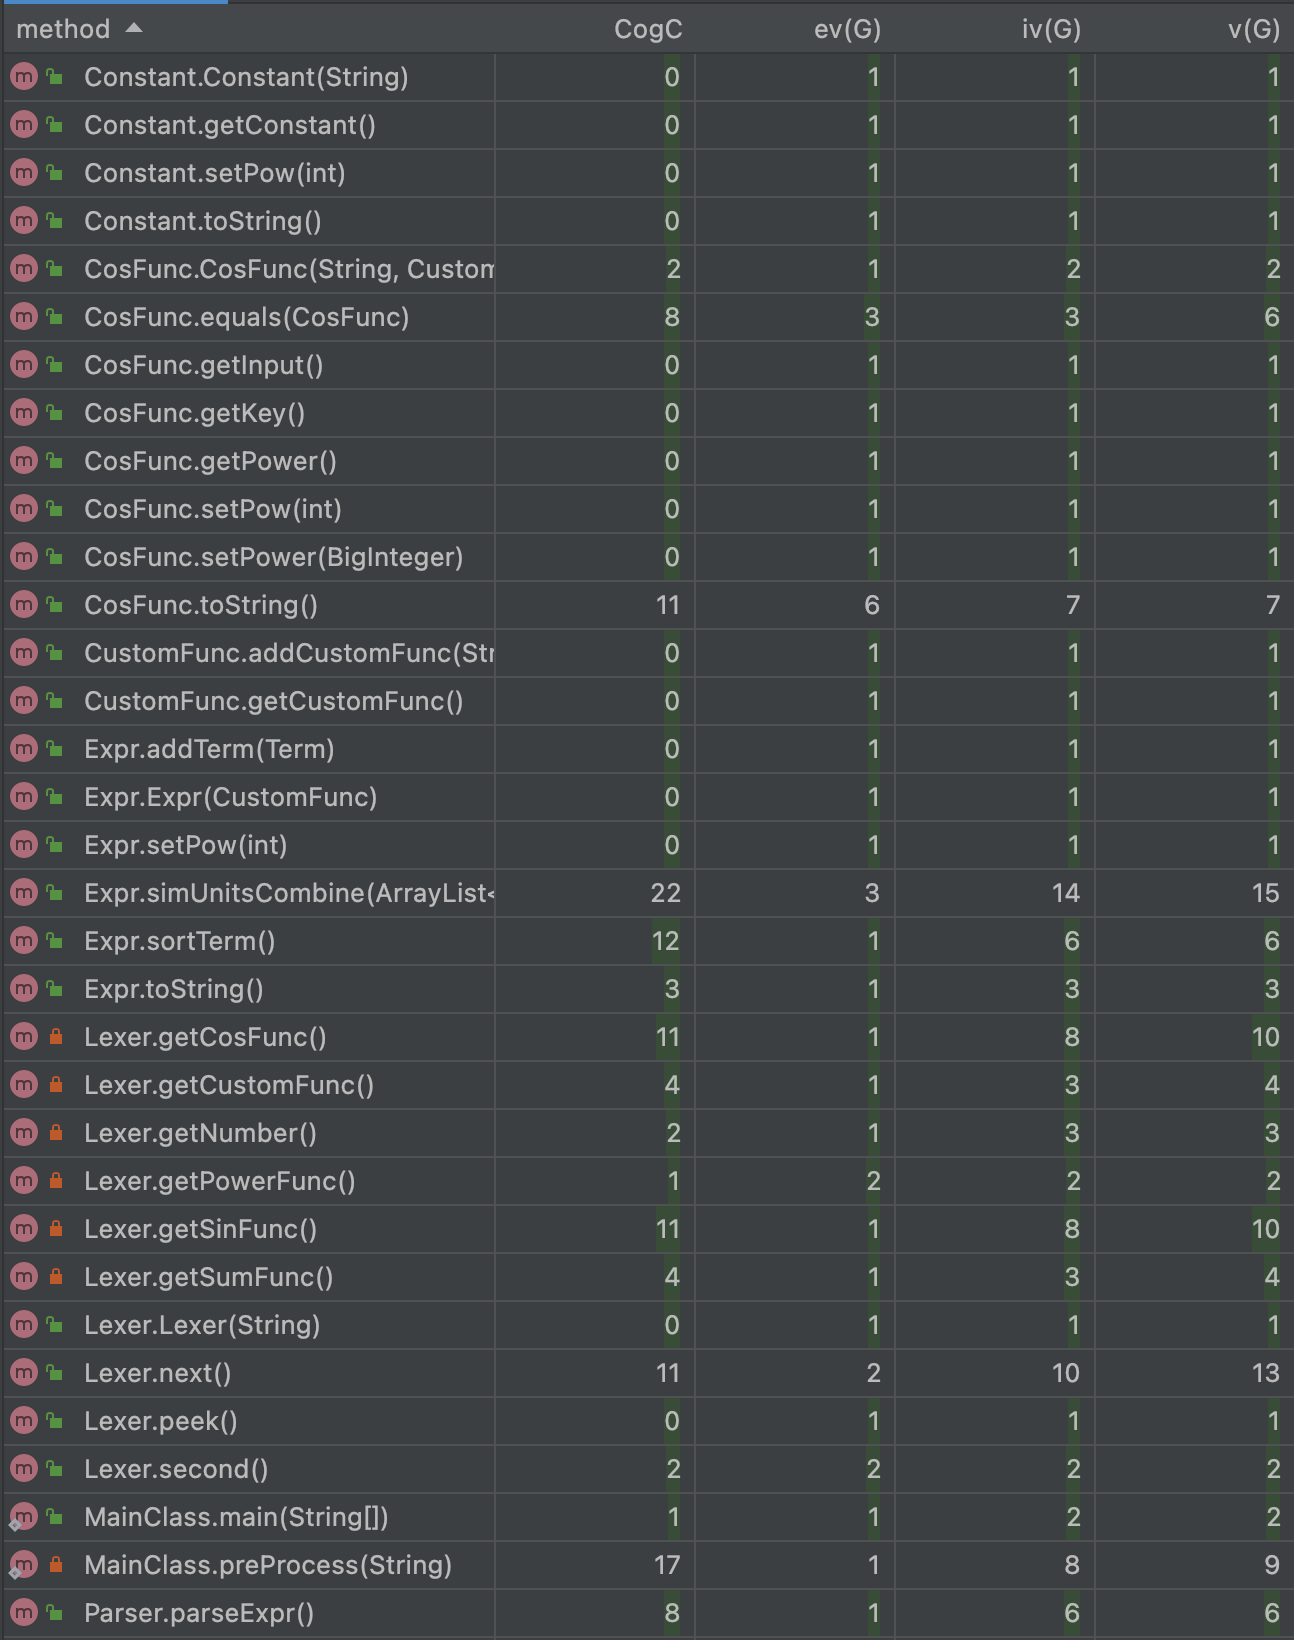Click the public lock icon for CosFunc.getInput()

tap(56, 365)
